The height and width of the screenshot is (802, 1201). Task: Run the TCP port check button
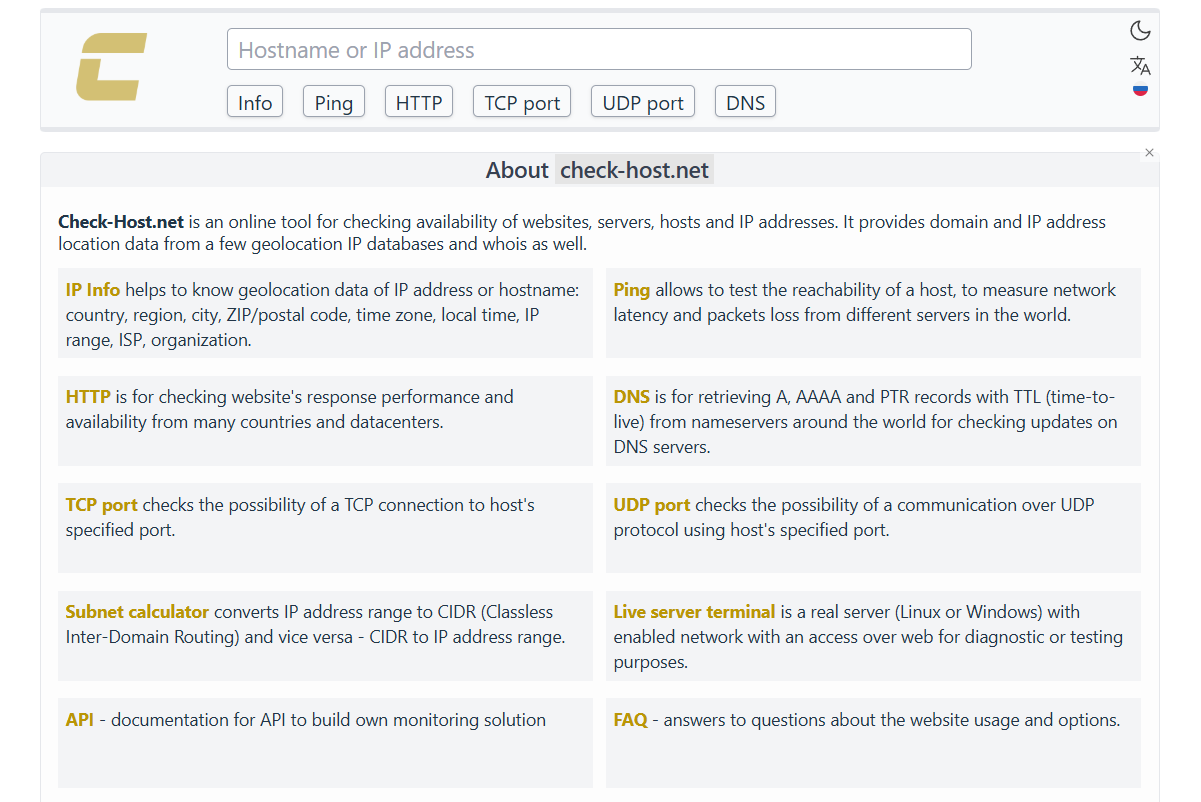522,102
